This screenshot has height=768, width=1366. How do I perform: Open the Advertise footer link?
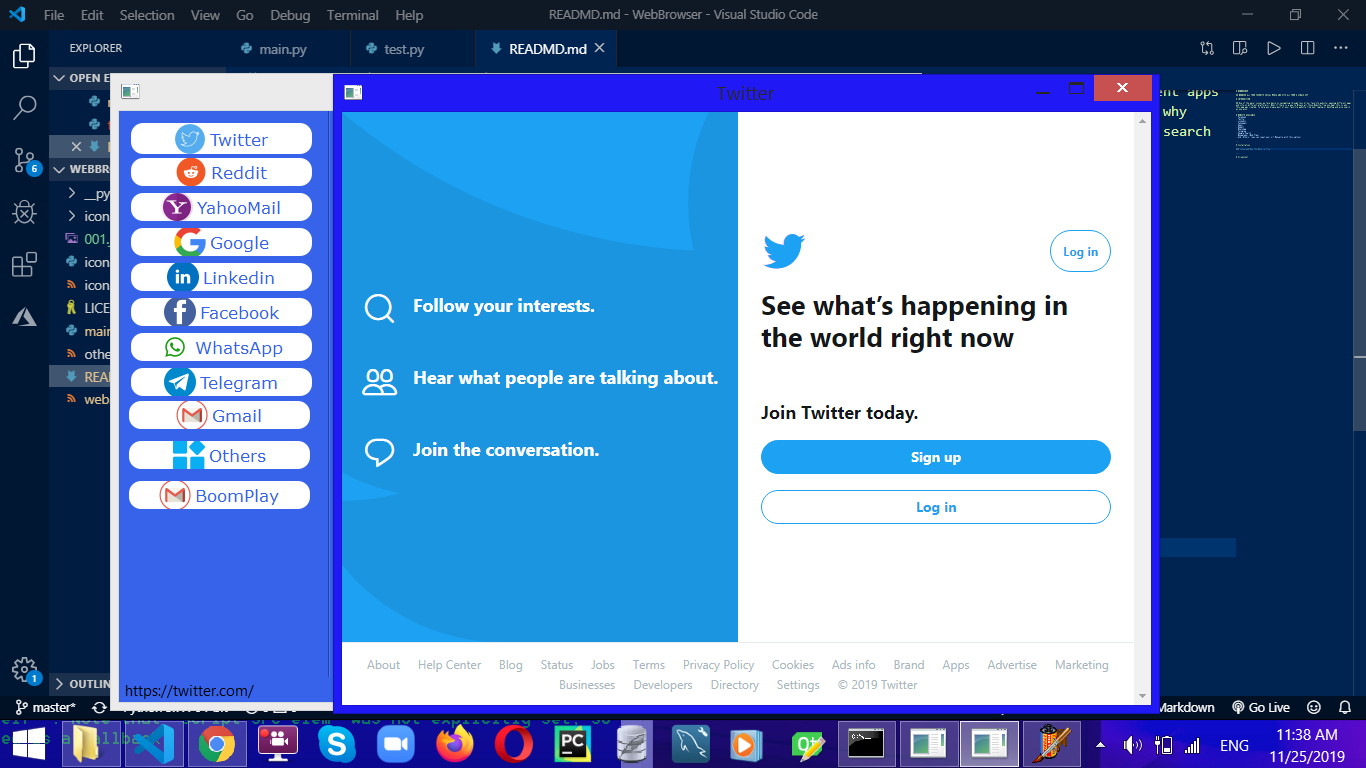click(1012, 665)
